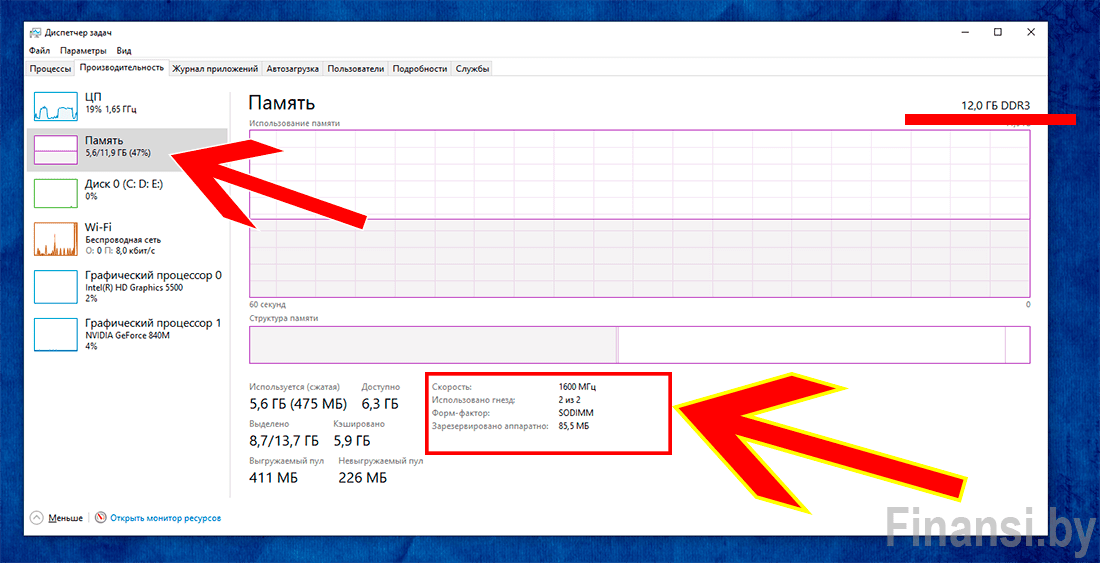Click the 19% 1,65 ГГц CPU text

[110, 109]
